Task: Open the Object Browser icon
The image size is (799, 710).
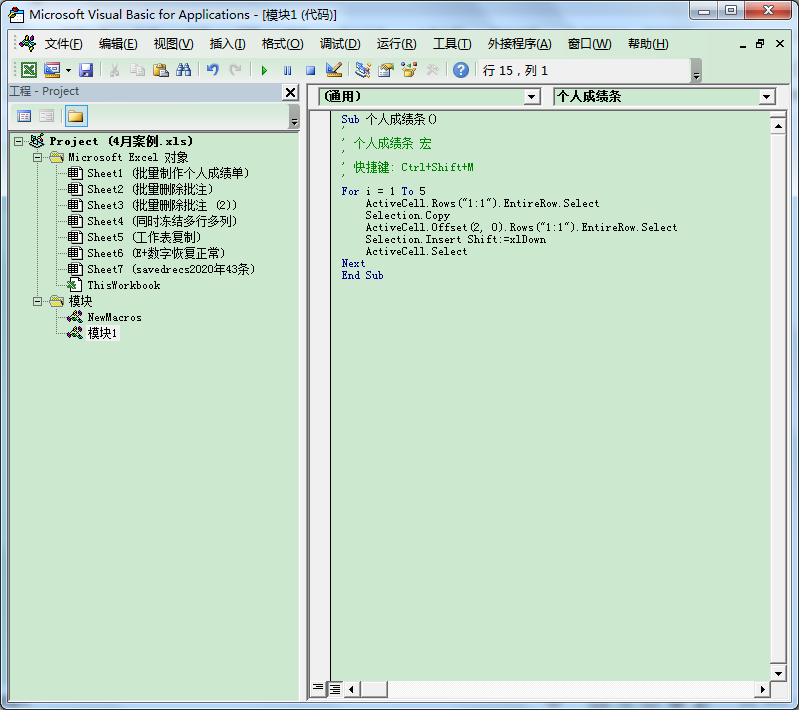Action: (409, 70)
